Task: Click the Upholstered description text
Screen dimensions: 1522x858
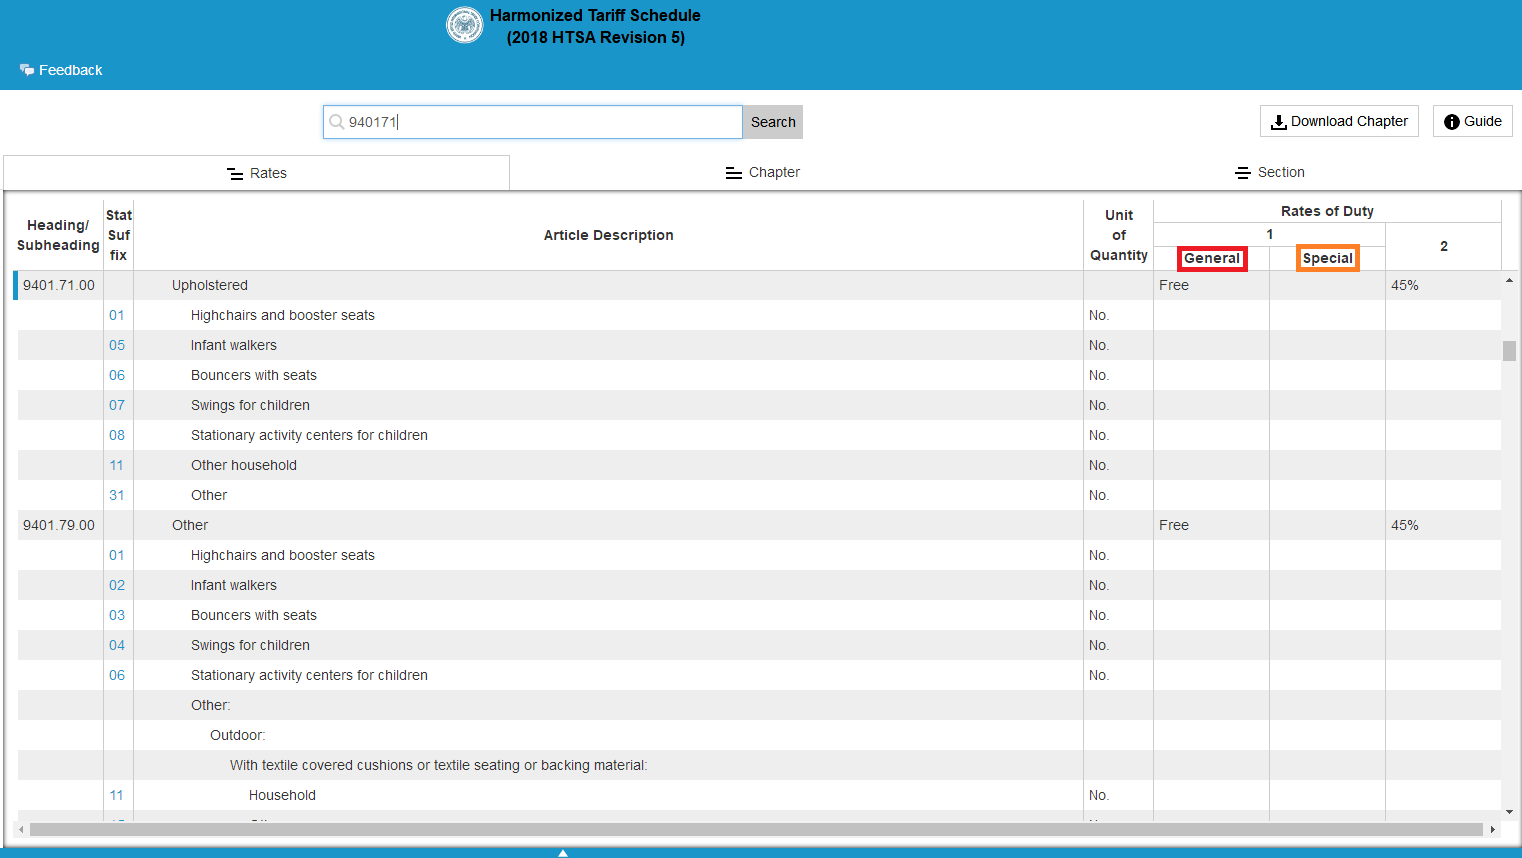Action: (210, 285)
